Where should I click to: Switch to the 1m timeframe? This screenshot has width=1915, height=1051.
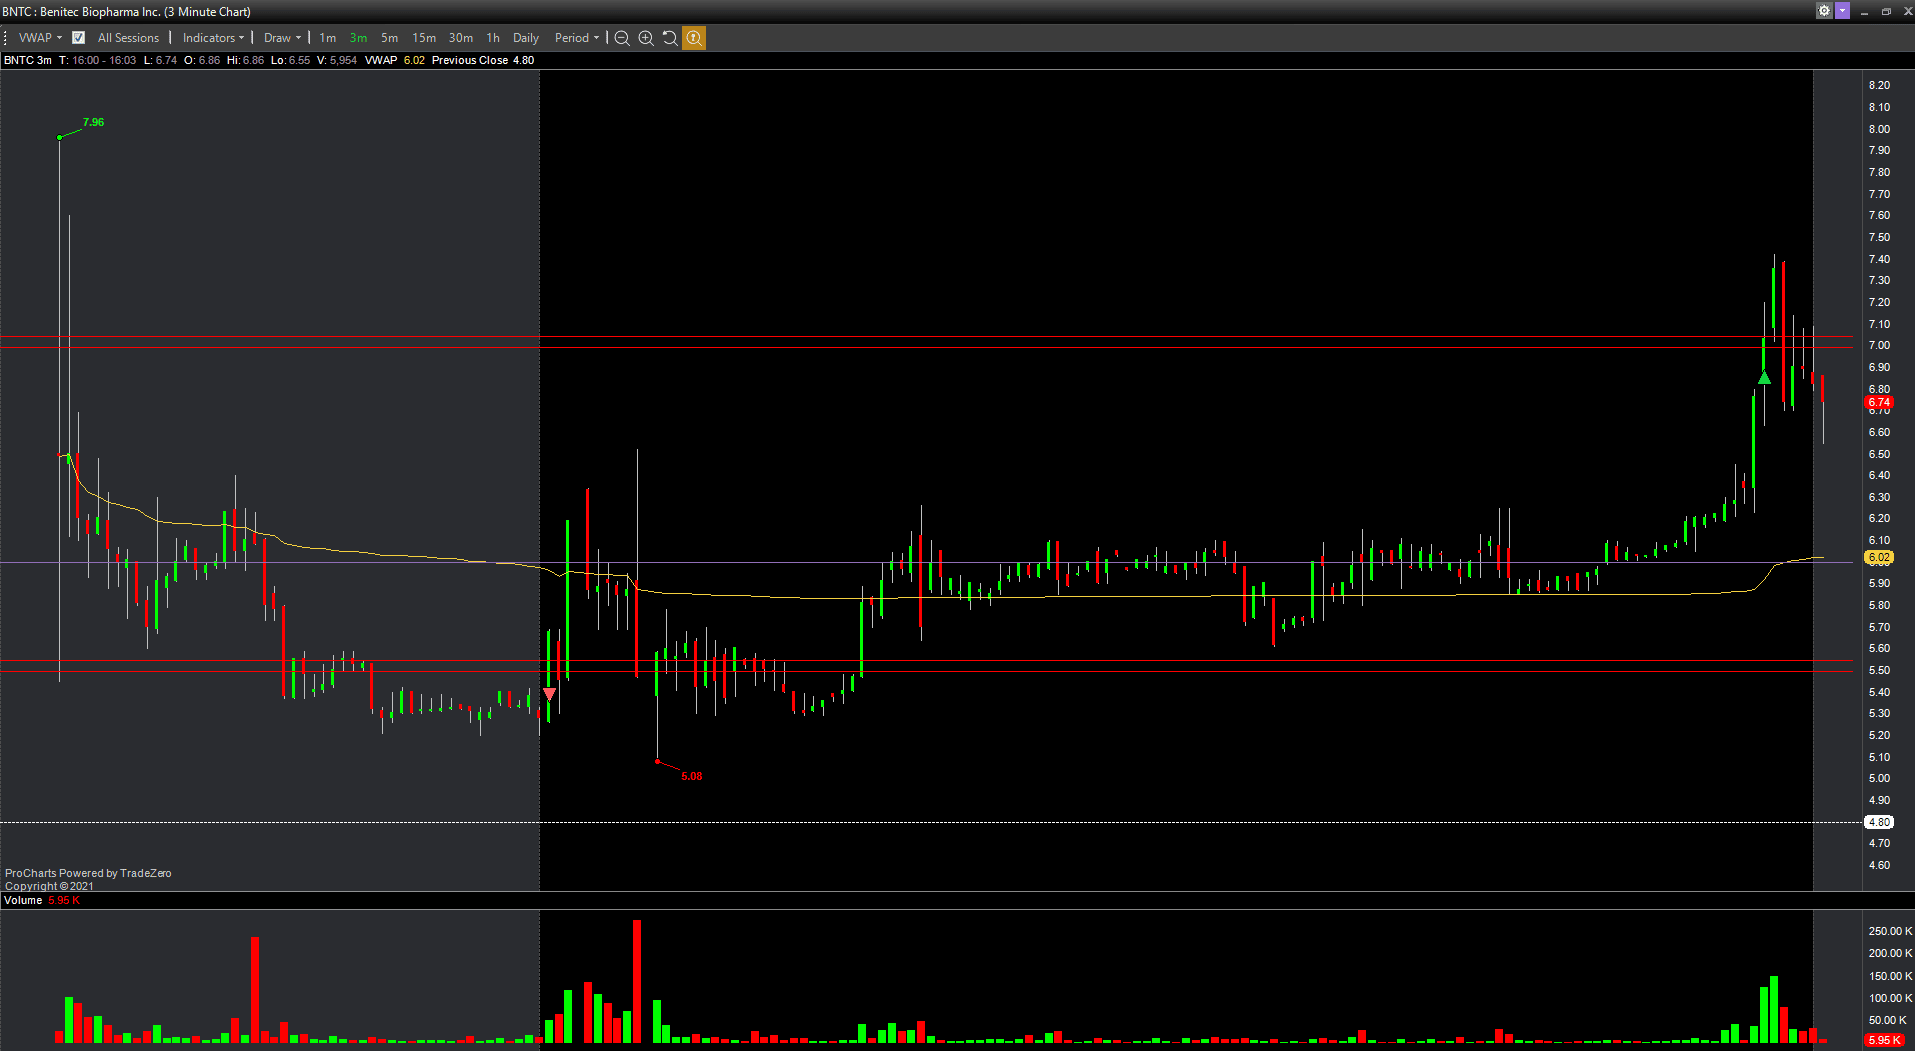[328, 38]
